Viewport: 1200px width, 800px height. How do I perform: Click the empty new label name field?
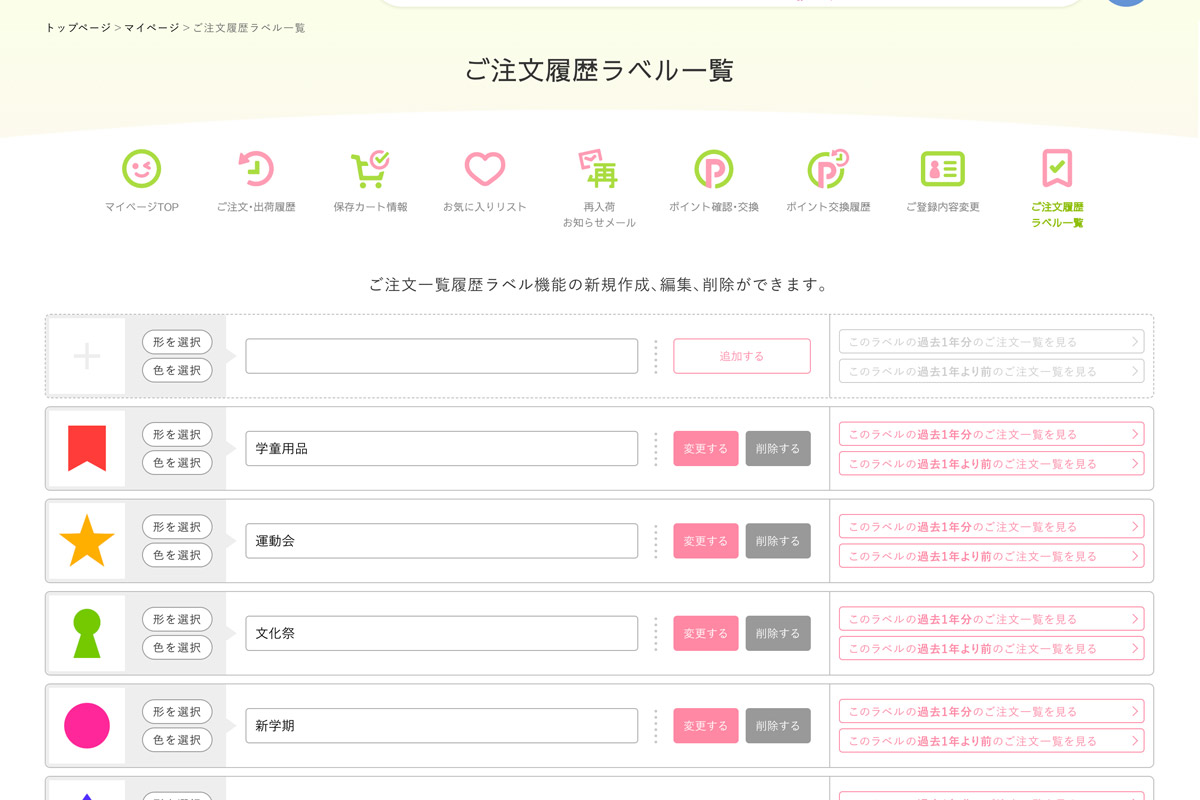point(441,356)
